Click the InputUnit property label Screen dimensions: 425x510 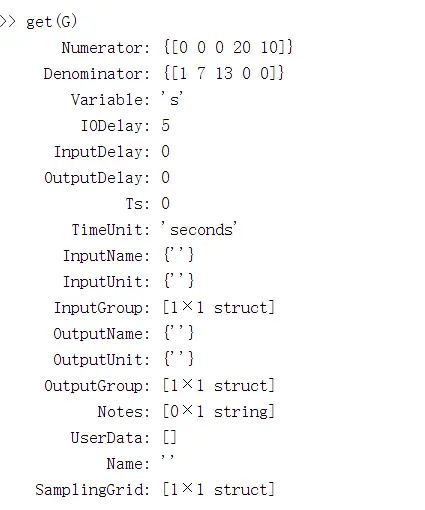pos(107,282)
